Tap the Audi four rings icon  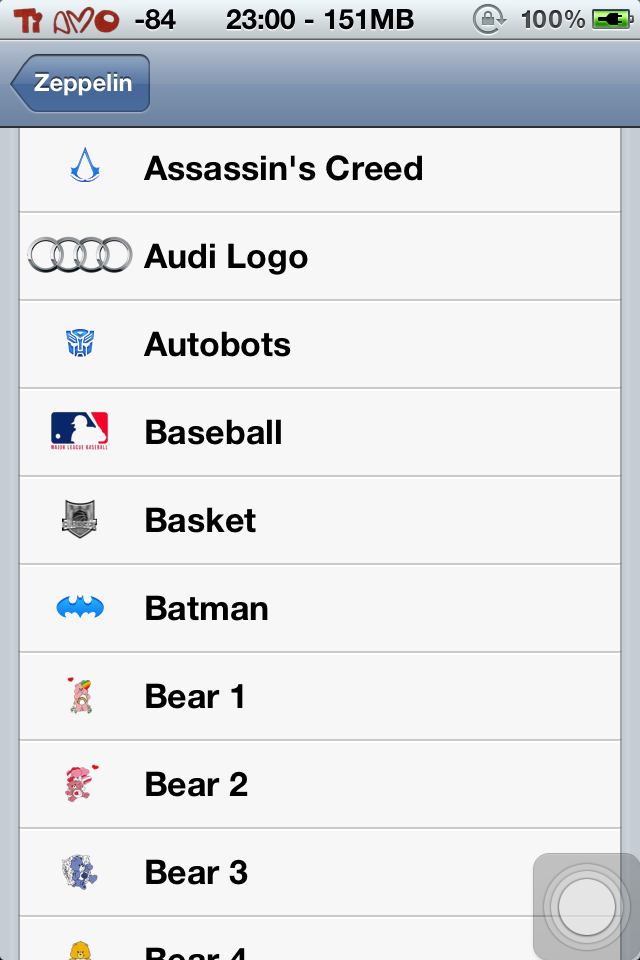pyautogui.click(x=80, y=255)
